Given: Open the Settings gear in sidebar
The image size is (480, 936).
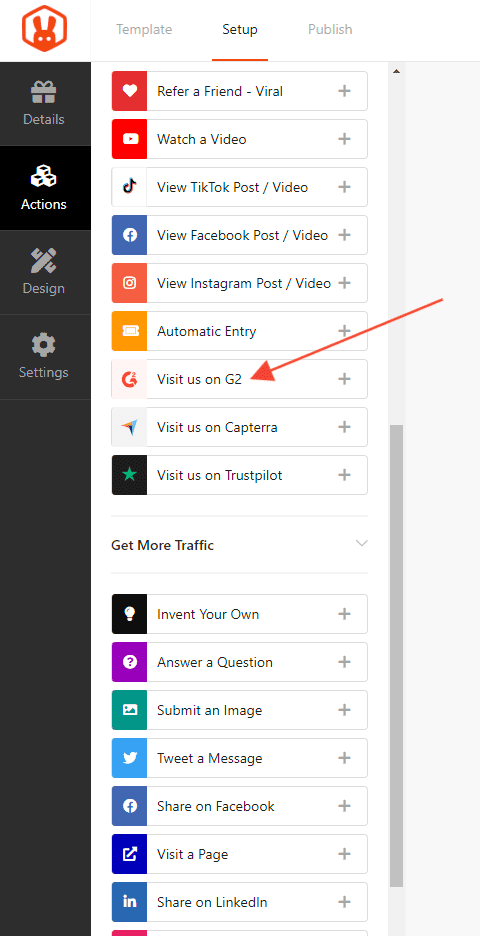Looking at the screenshot, I should coord(44,356).
